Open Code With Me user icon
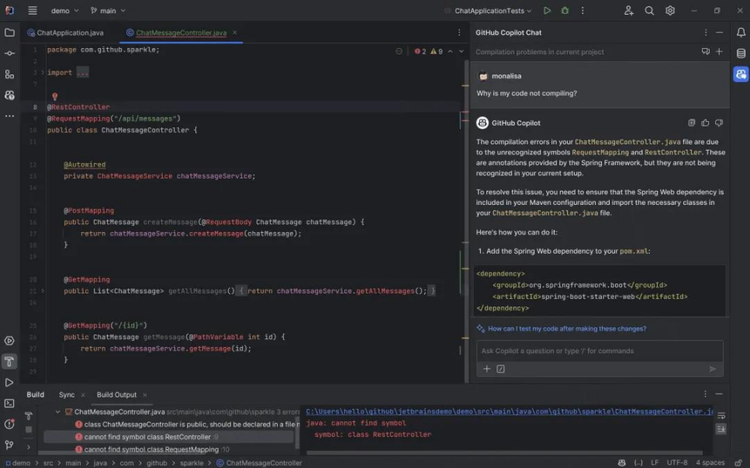Viewport: 750px width, 468px height. point(629,11)
